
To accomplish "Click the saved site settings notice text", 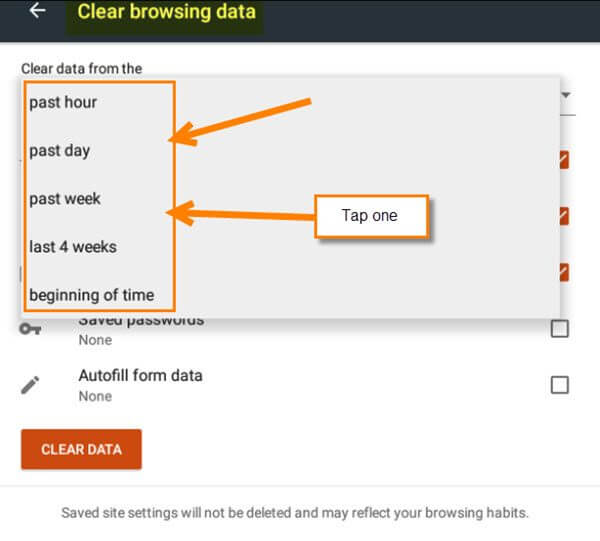I will click(x=295, y=513).
